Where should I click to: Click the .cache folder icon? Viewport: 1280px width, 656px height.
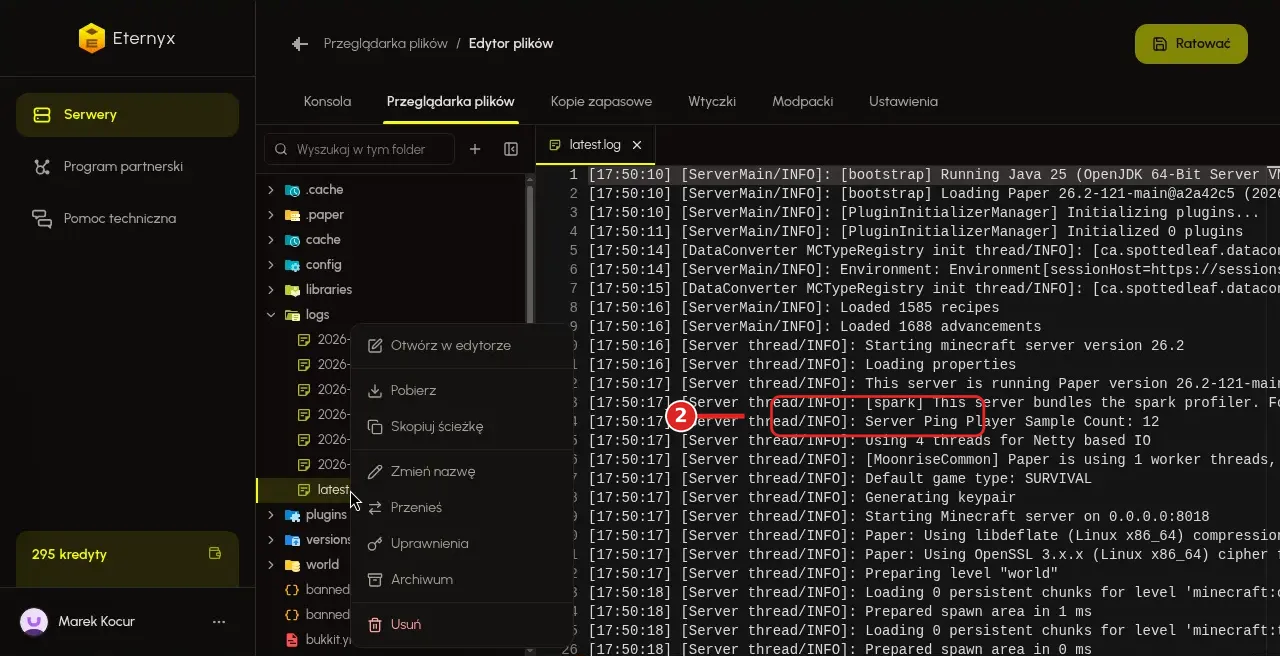click(292, 190)
